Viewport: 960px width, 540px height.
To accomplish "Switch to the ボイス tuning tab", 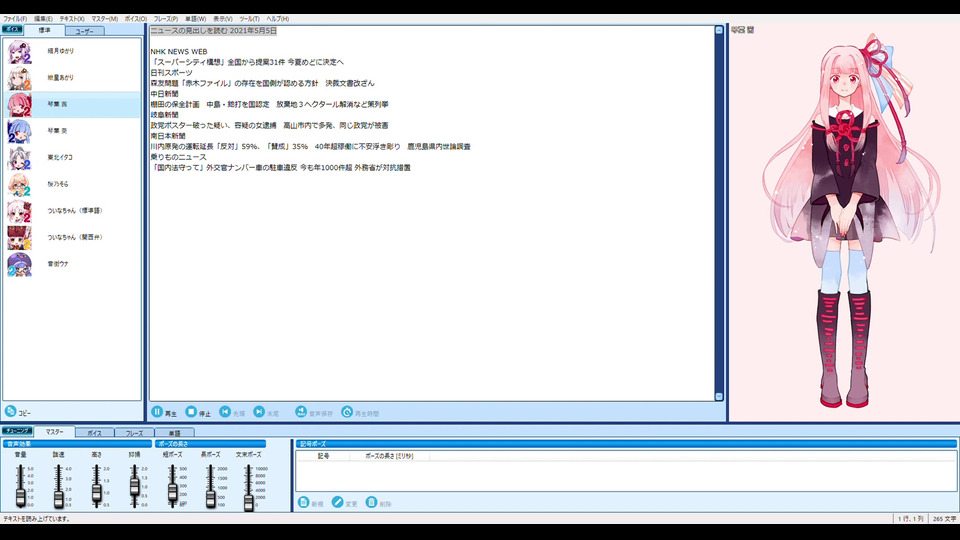I will point(94,433).
